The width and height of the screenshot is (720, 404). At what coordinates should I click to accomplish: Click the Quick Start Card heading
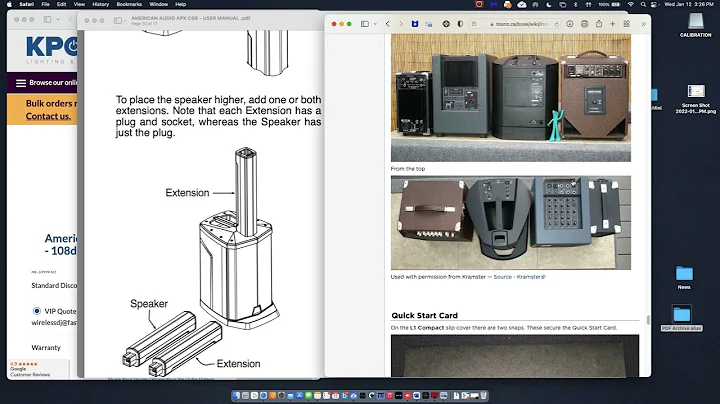[424, 315]
